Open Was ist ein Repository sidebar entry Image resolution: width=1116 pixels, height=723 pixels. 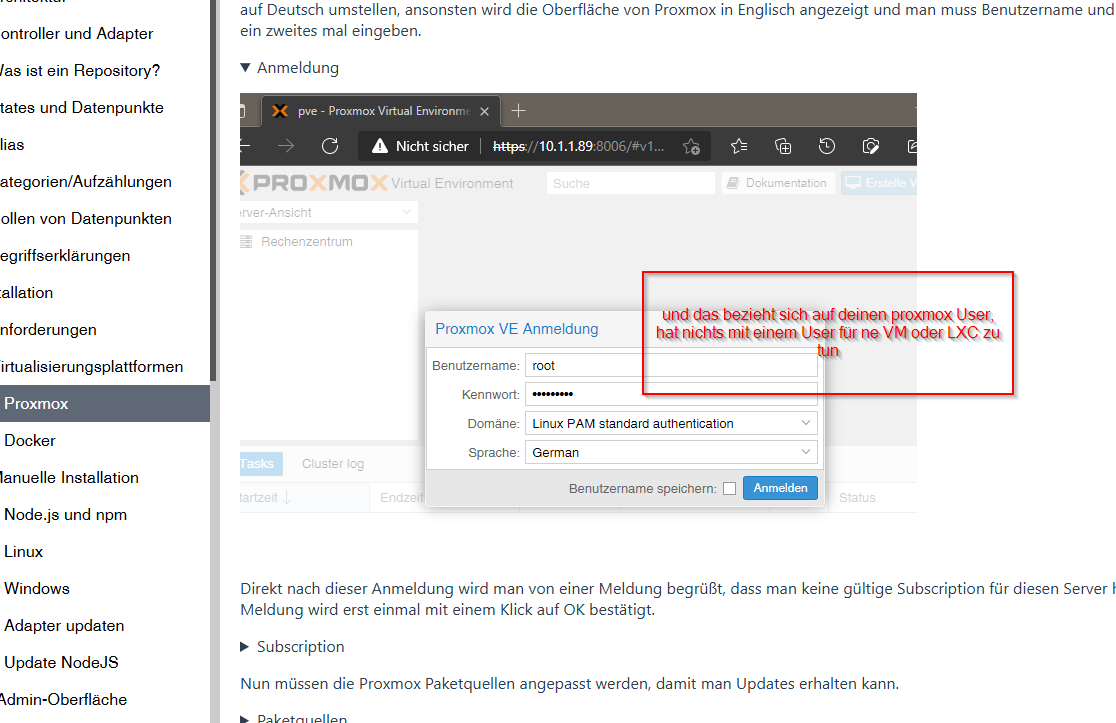point(80,70)
